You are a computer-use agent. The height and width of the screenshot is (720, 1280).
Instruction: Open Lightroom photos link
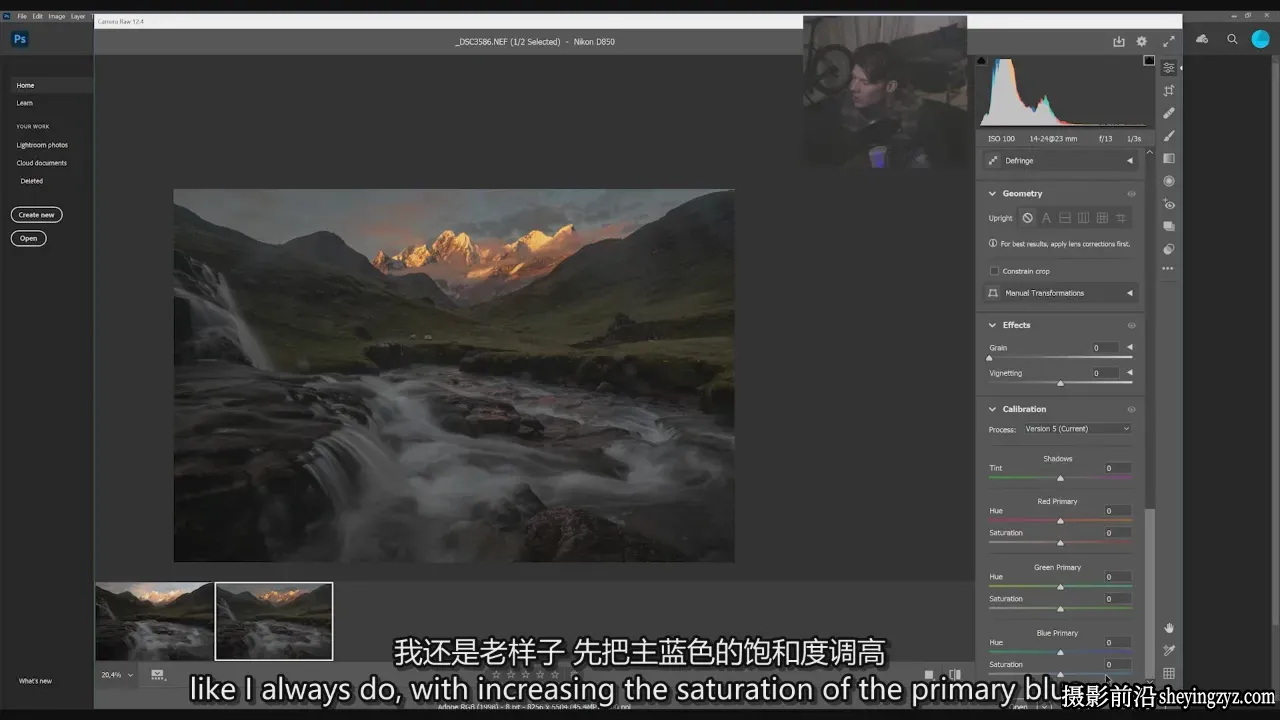pyautogui.click(x=42, y=145)
